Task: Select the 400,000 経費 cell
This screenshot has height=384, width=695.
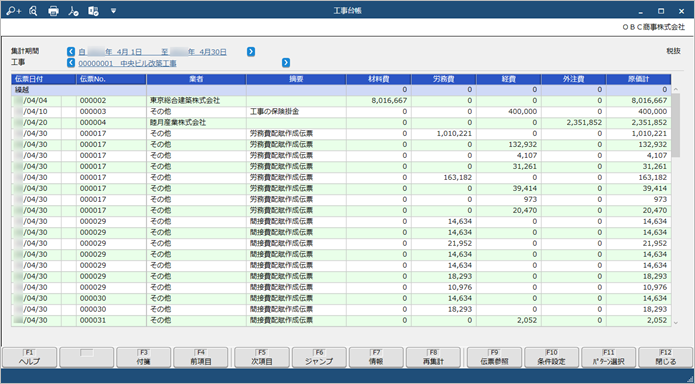Action: pos(509,112)
